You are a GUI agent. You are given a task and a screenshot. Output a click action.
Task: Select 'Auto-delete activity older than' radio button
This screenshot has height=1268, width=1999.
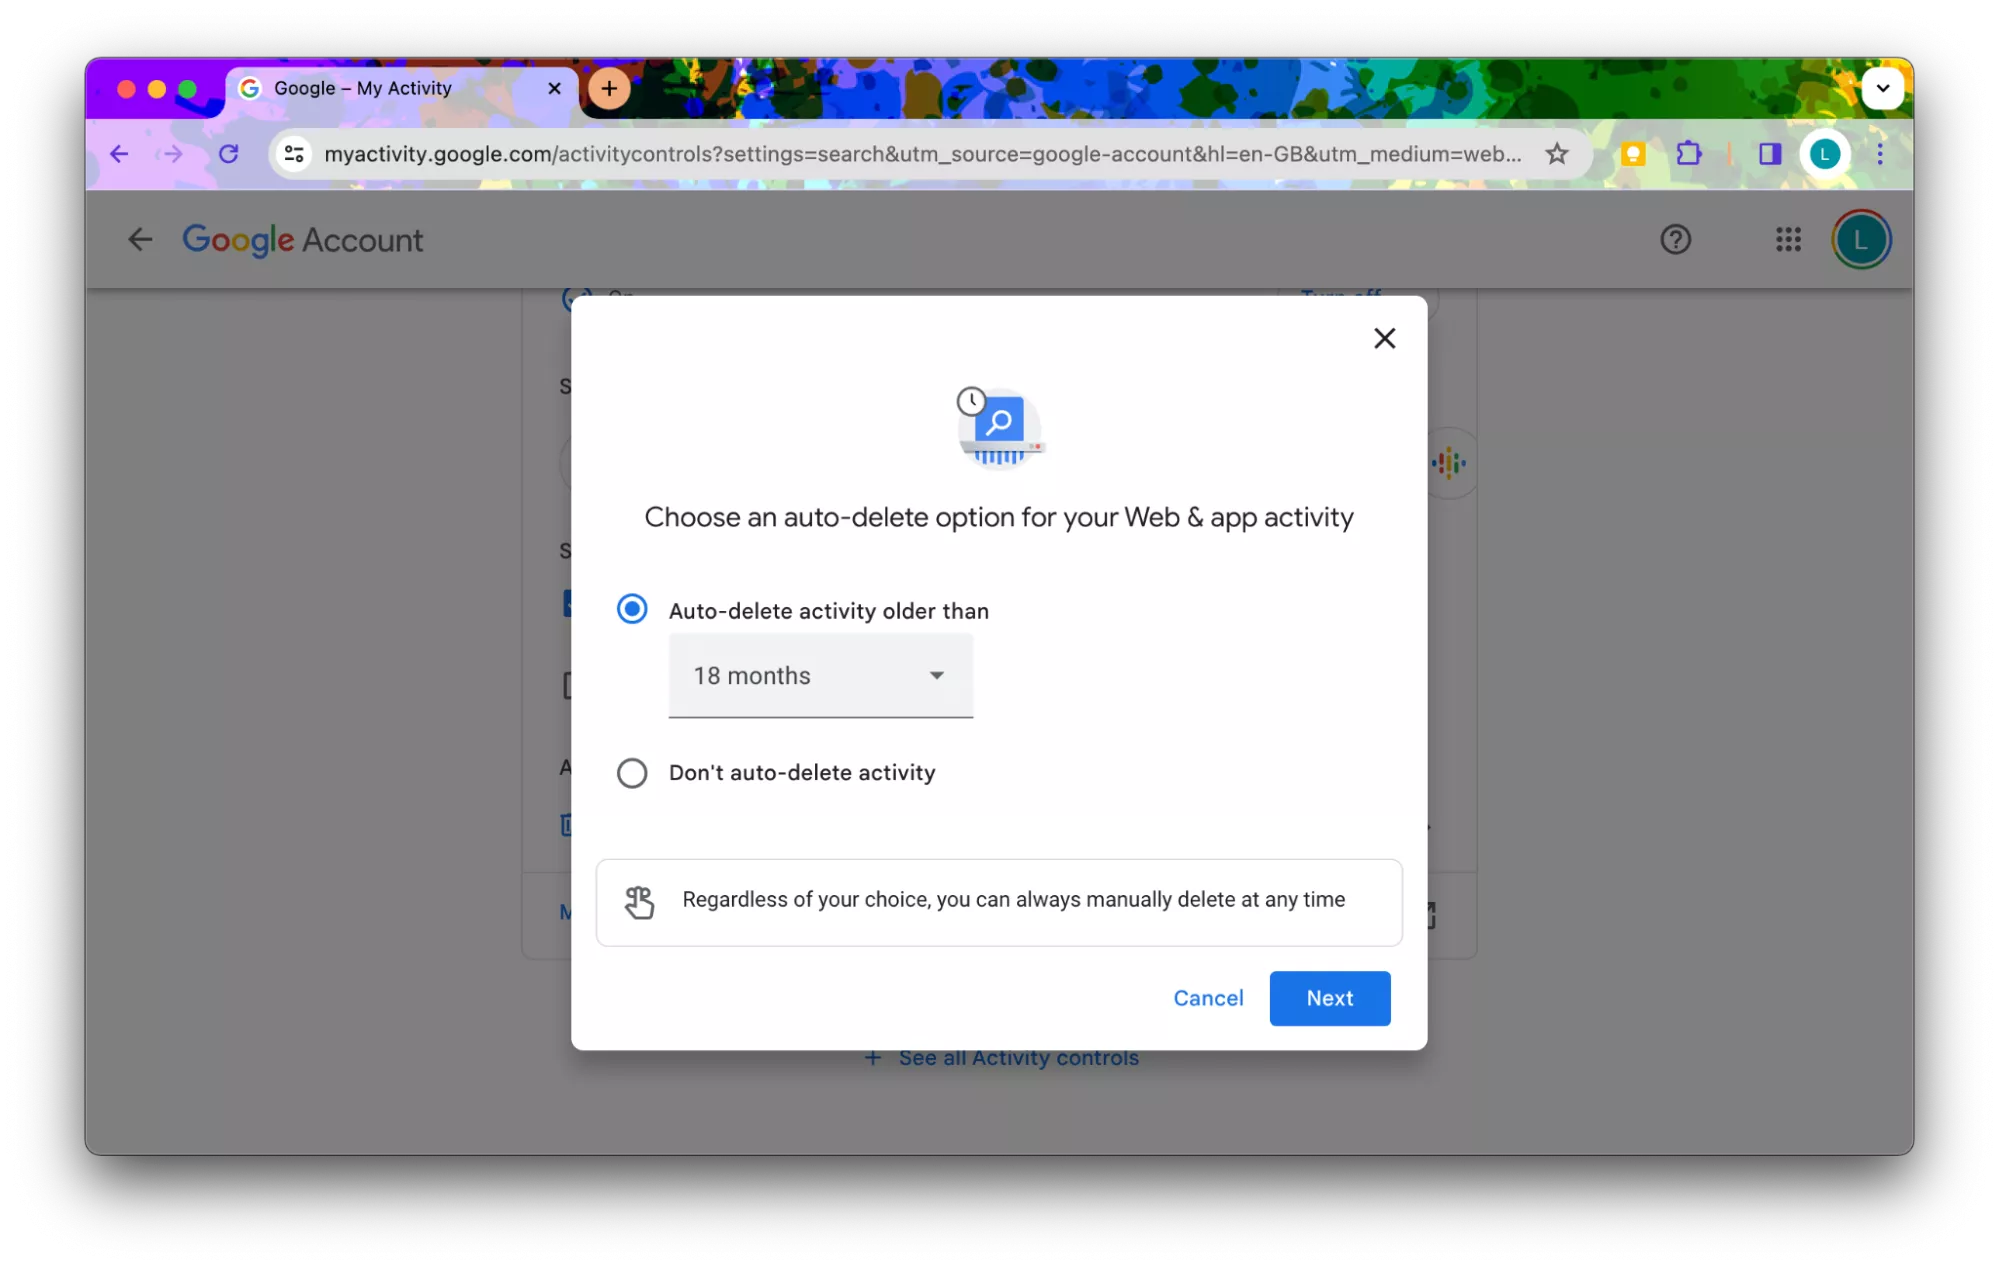[632, 609]
